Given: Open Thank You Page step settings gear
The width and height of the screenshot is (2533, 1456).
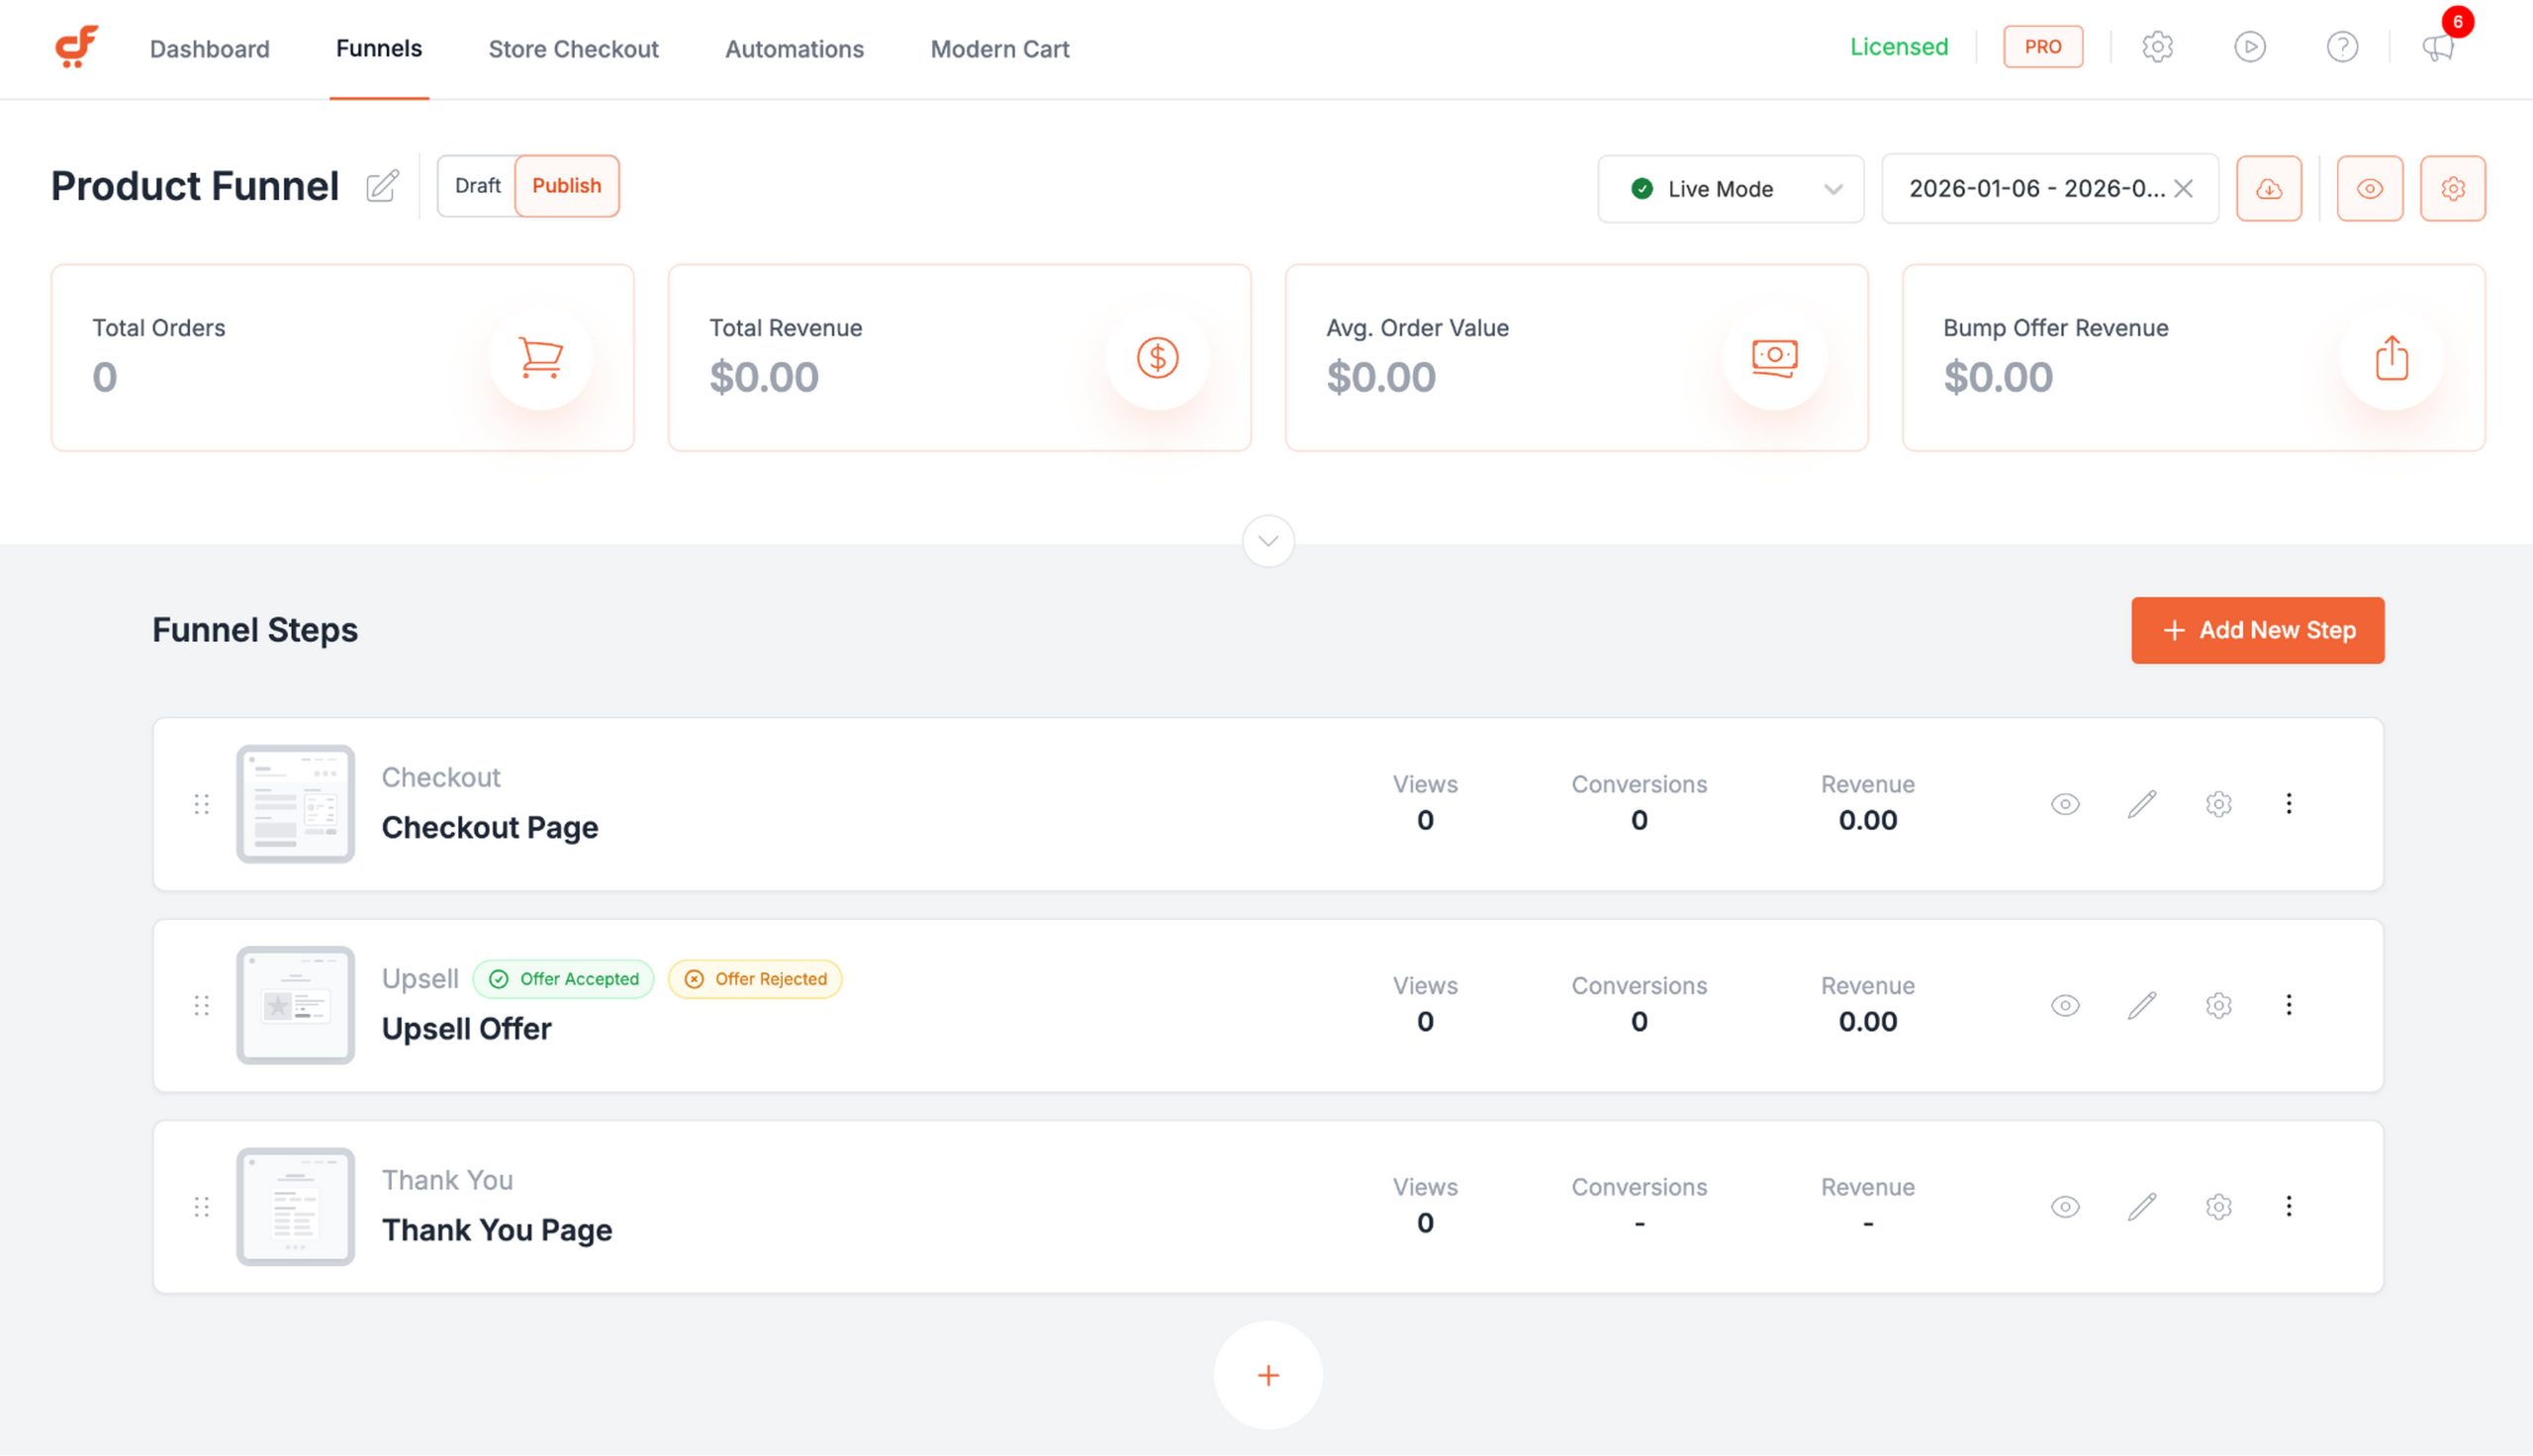Looking at the screenshot, I should coord(2218,1206).
